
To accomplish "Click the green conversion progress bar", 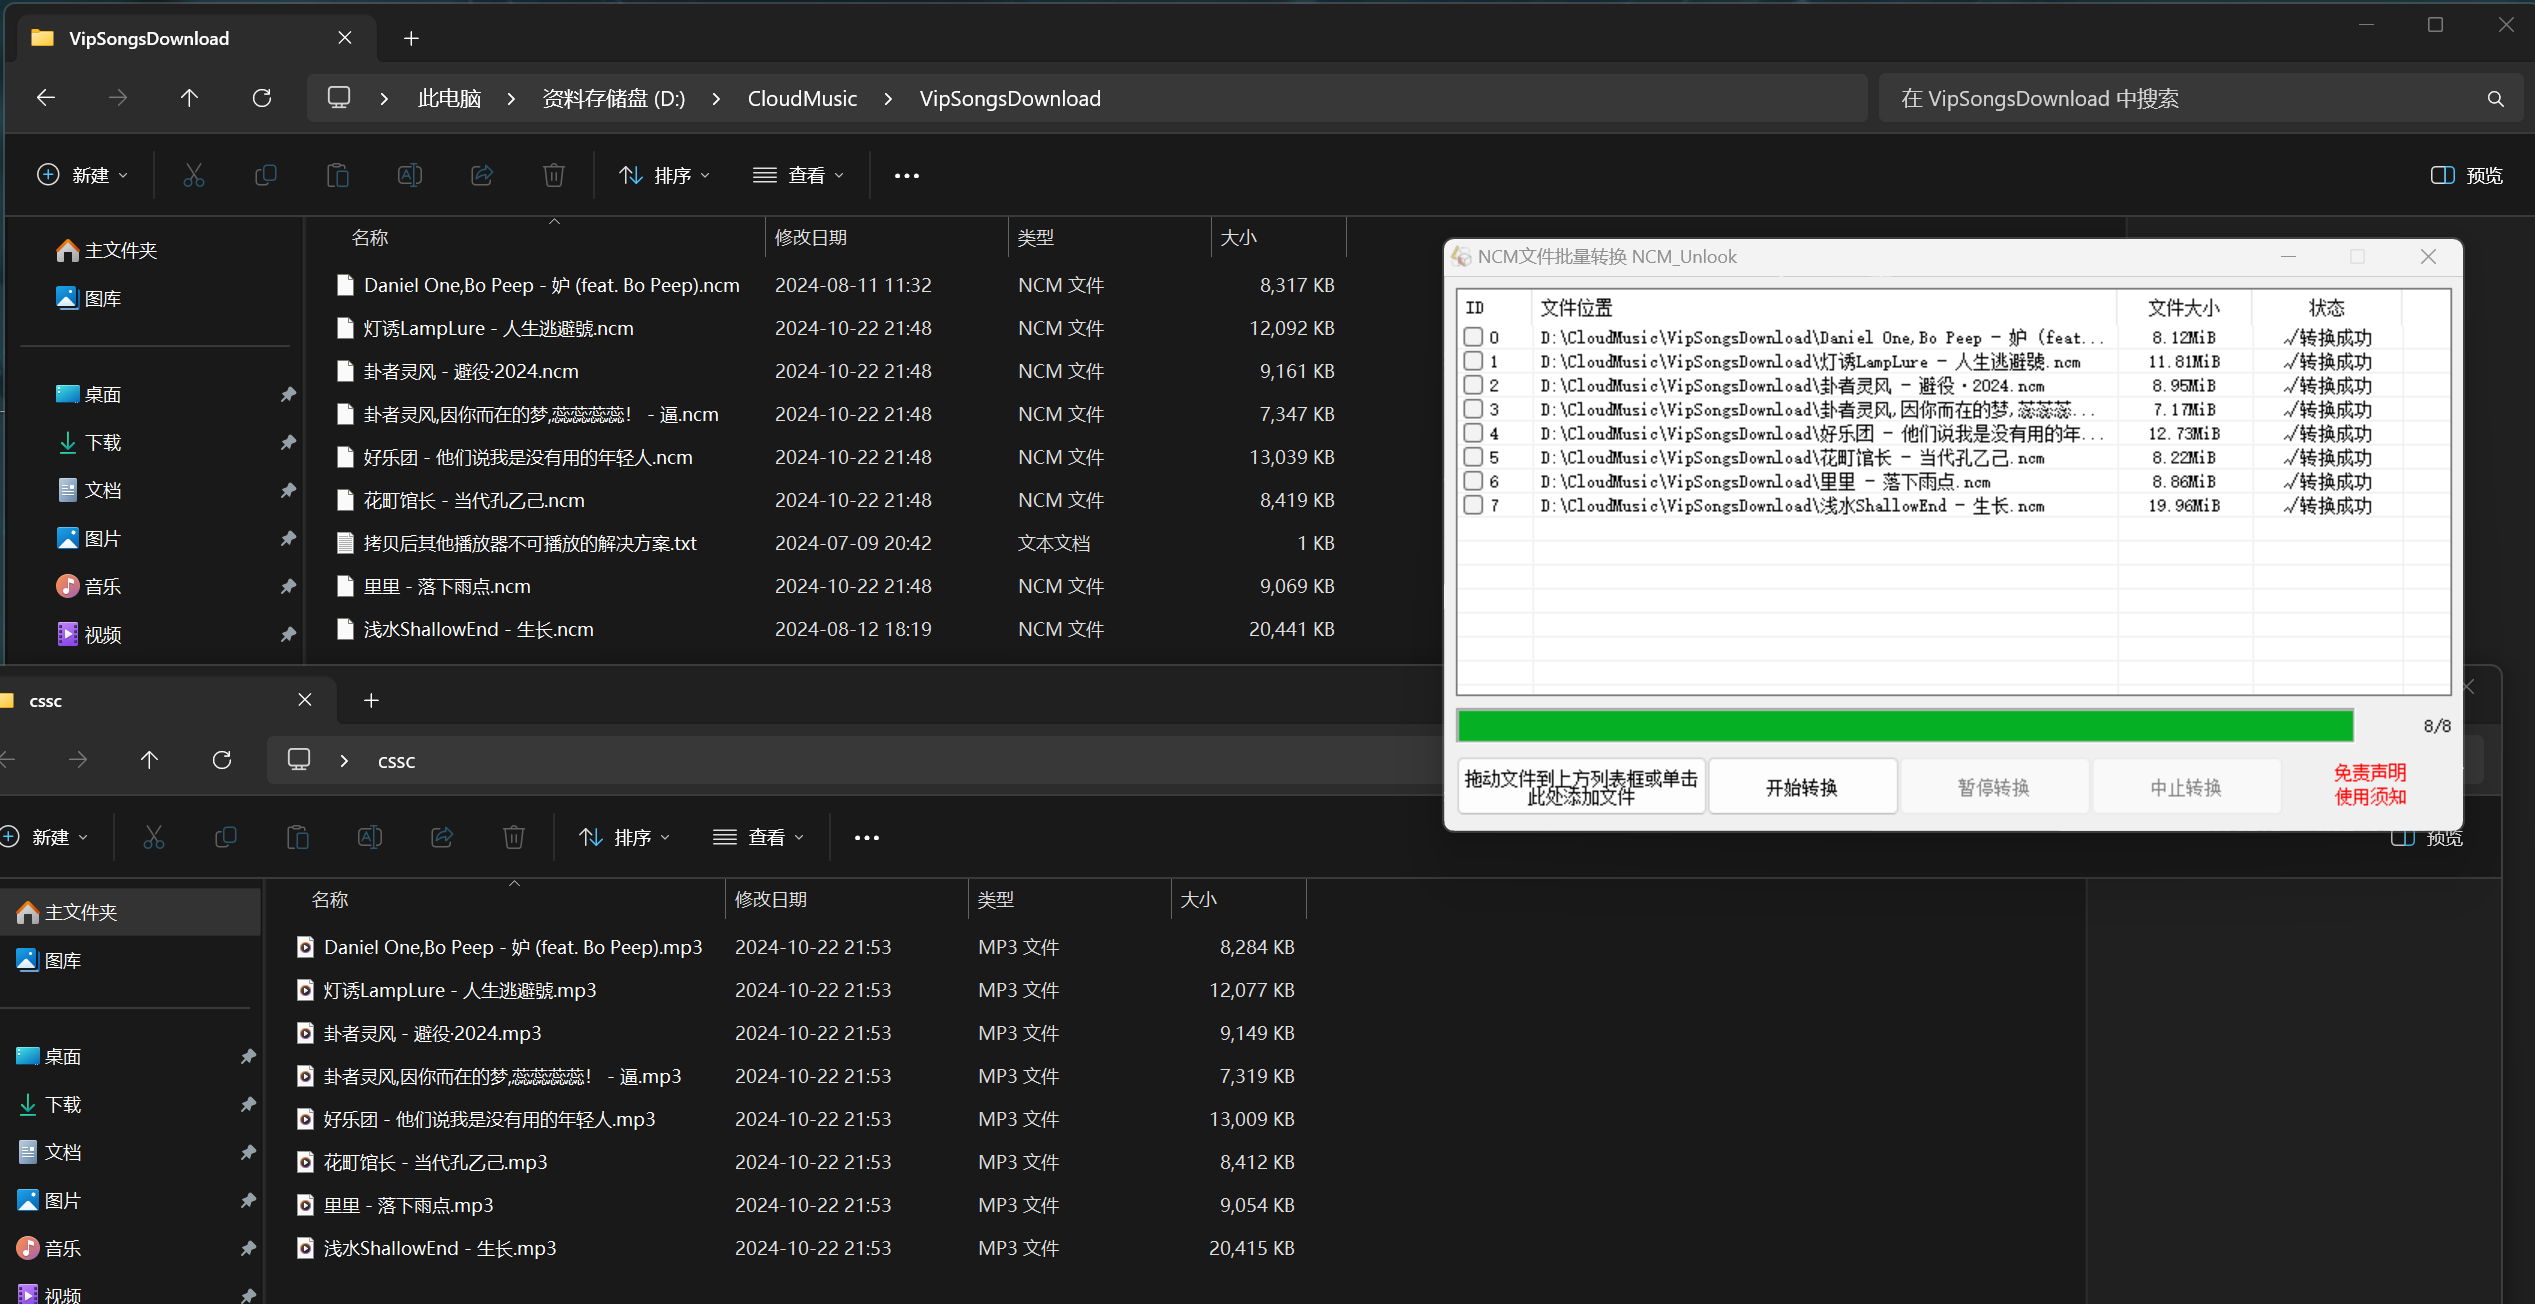I will 1904,726.
